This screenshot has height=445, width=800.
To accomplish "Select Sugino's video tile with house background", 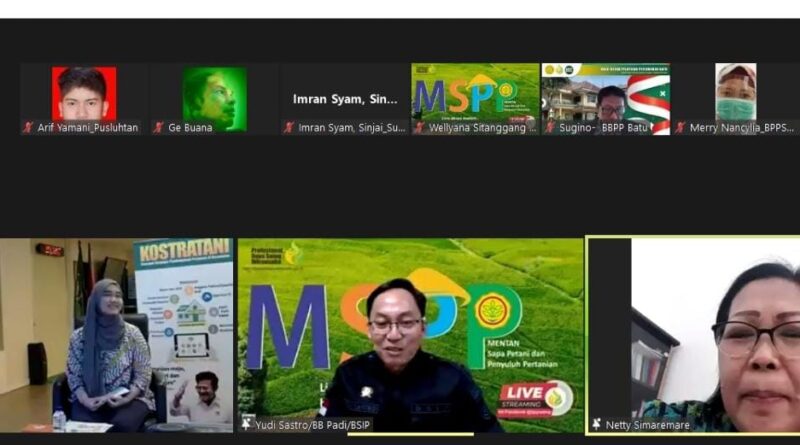I will (x=605, y=93).
